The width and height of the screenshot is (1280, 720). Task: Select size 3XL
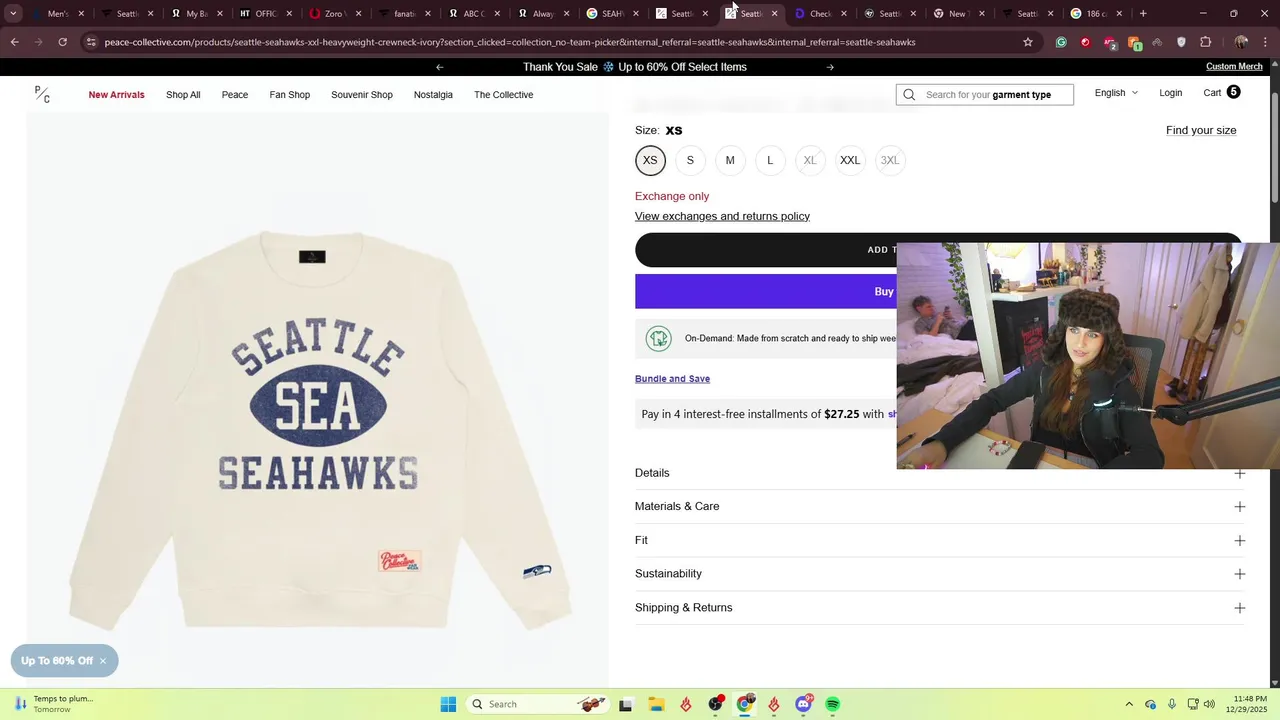click(x=890, y=160)
